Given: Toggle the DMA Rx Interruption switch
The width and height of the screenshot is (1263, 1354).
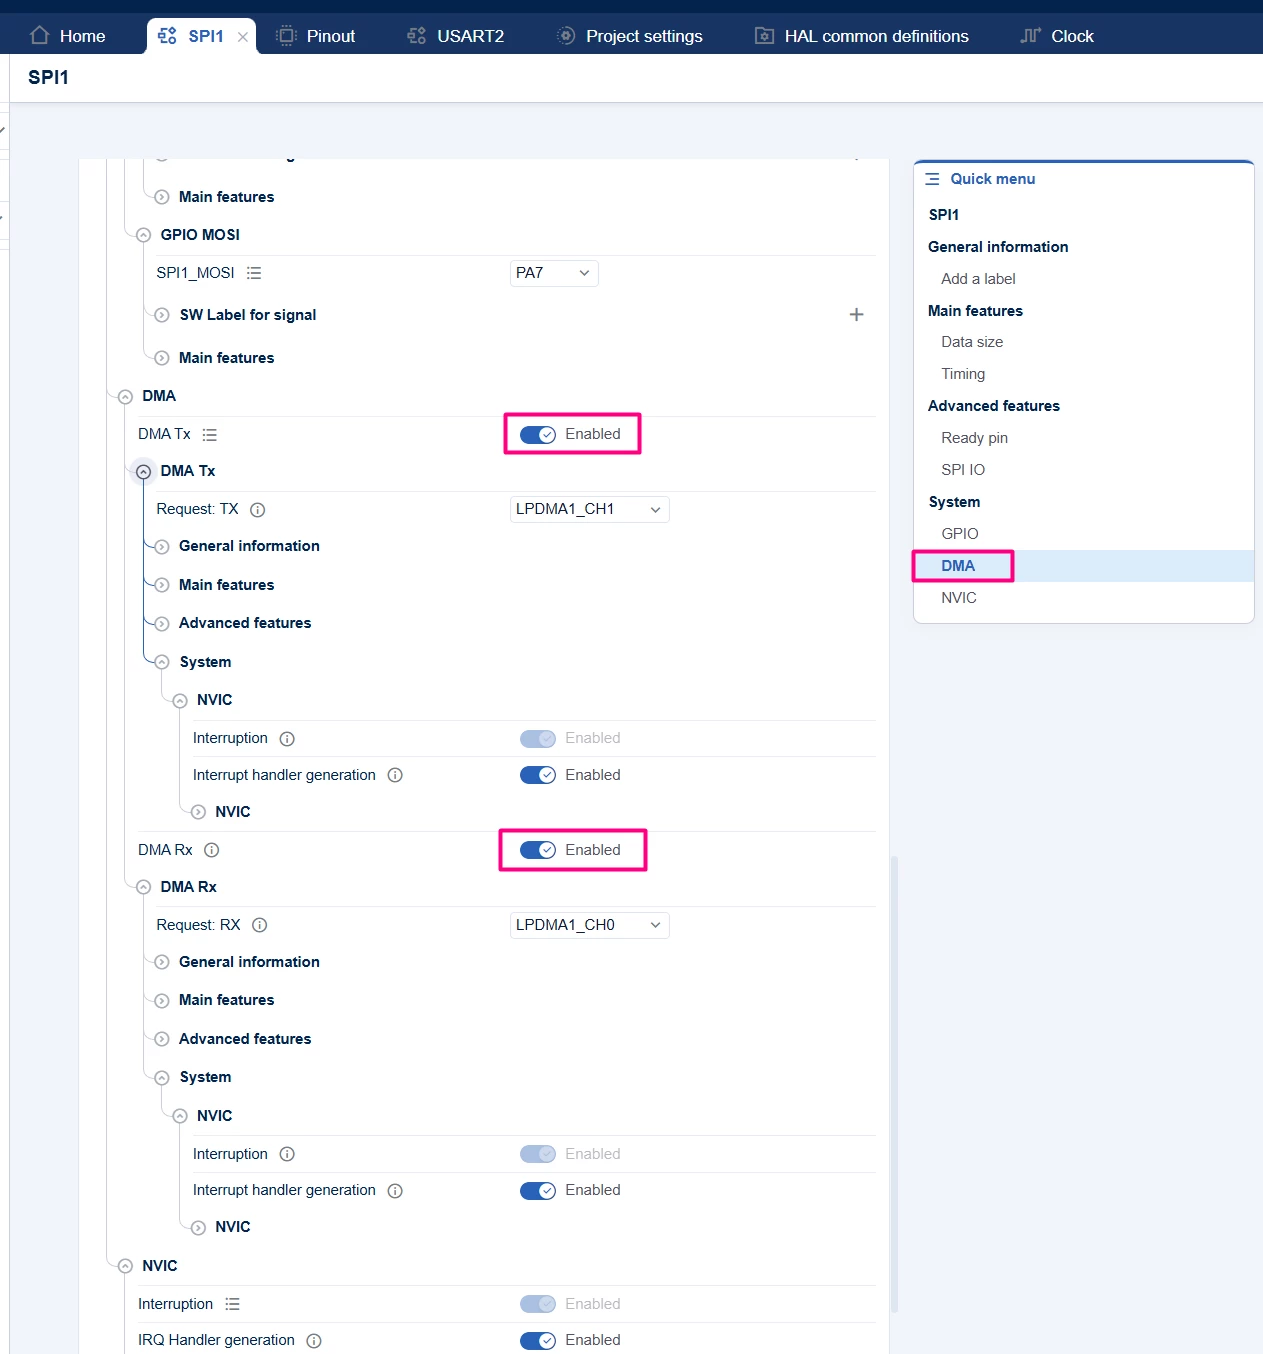Looking at the screenshot, I should (x=538, y=1154).
